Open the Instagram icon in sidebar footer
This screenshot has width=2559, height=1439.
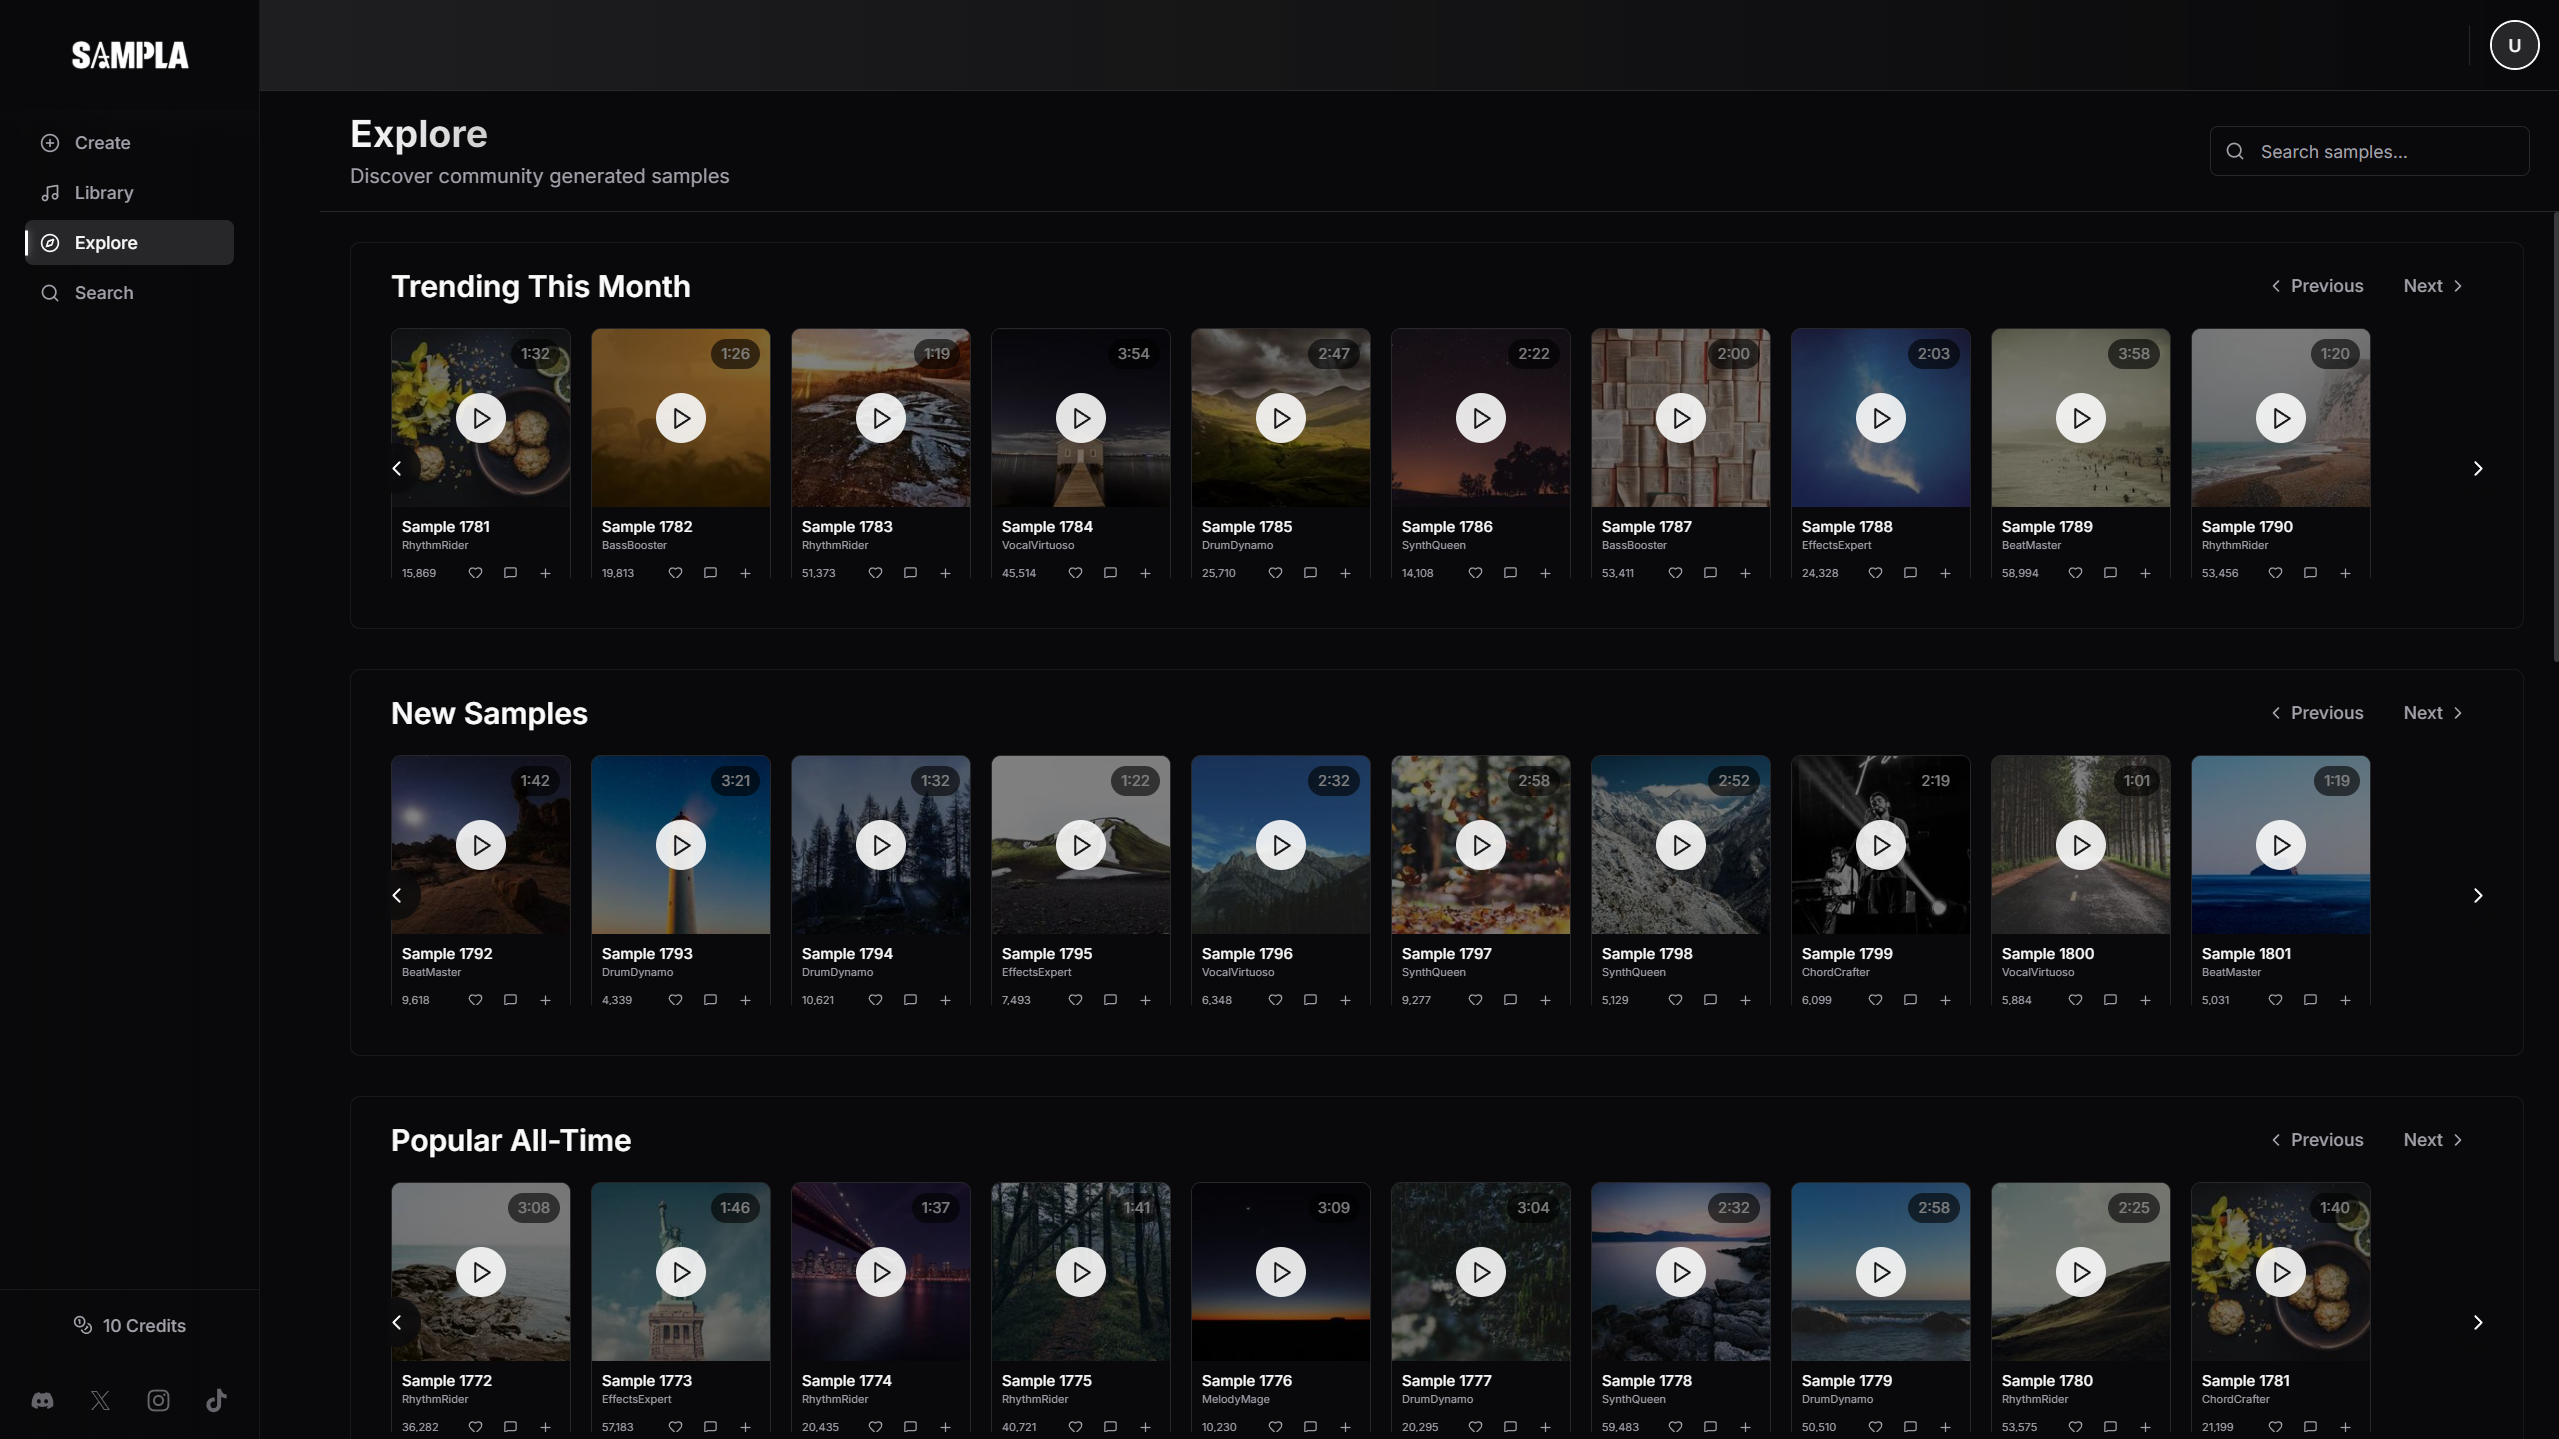(x=158, y=1400)
